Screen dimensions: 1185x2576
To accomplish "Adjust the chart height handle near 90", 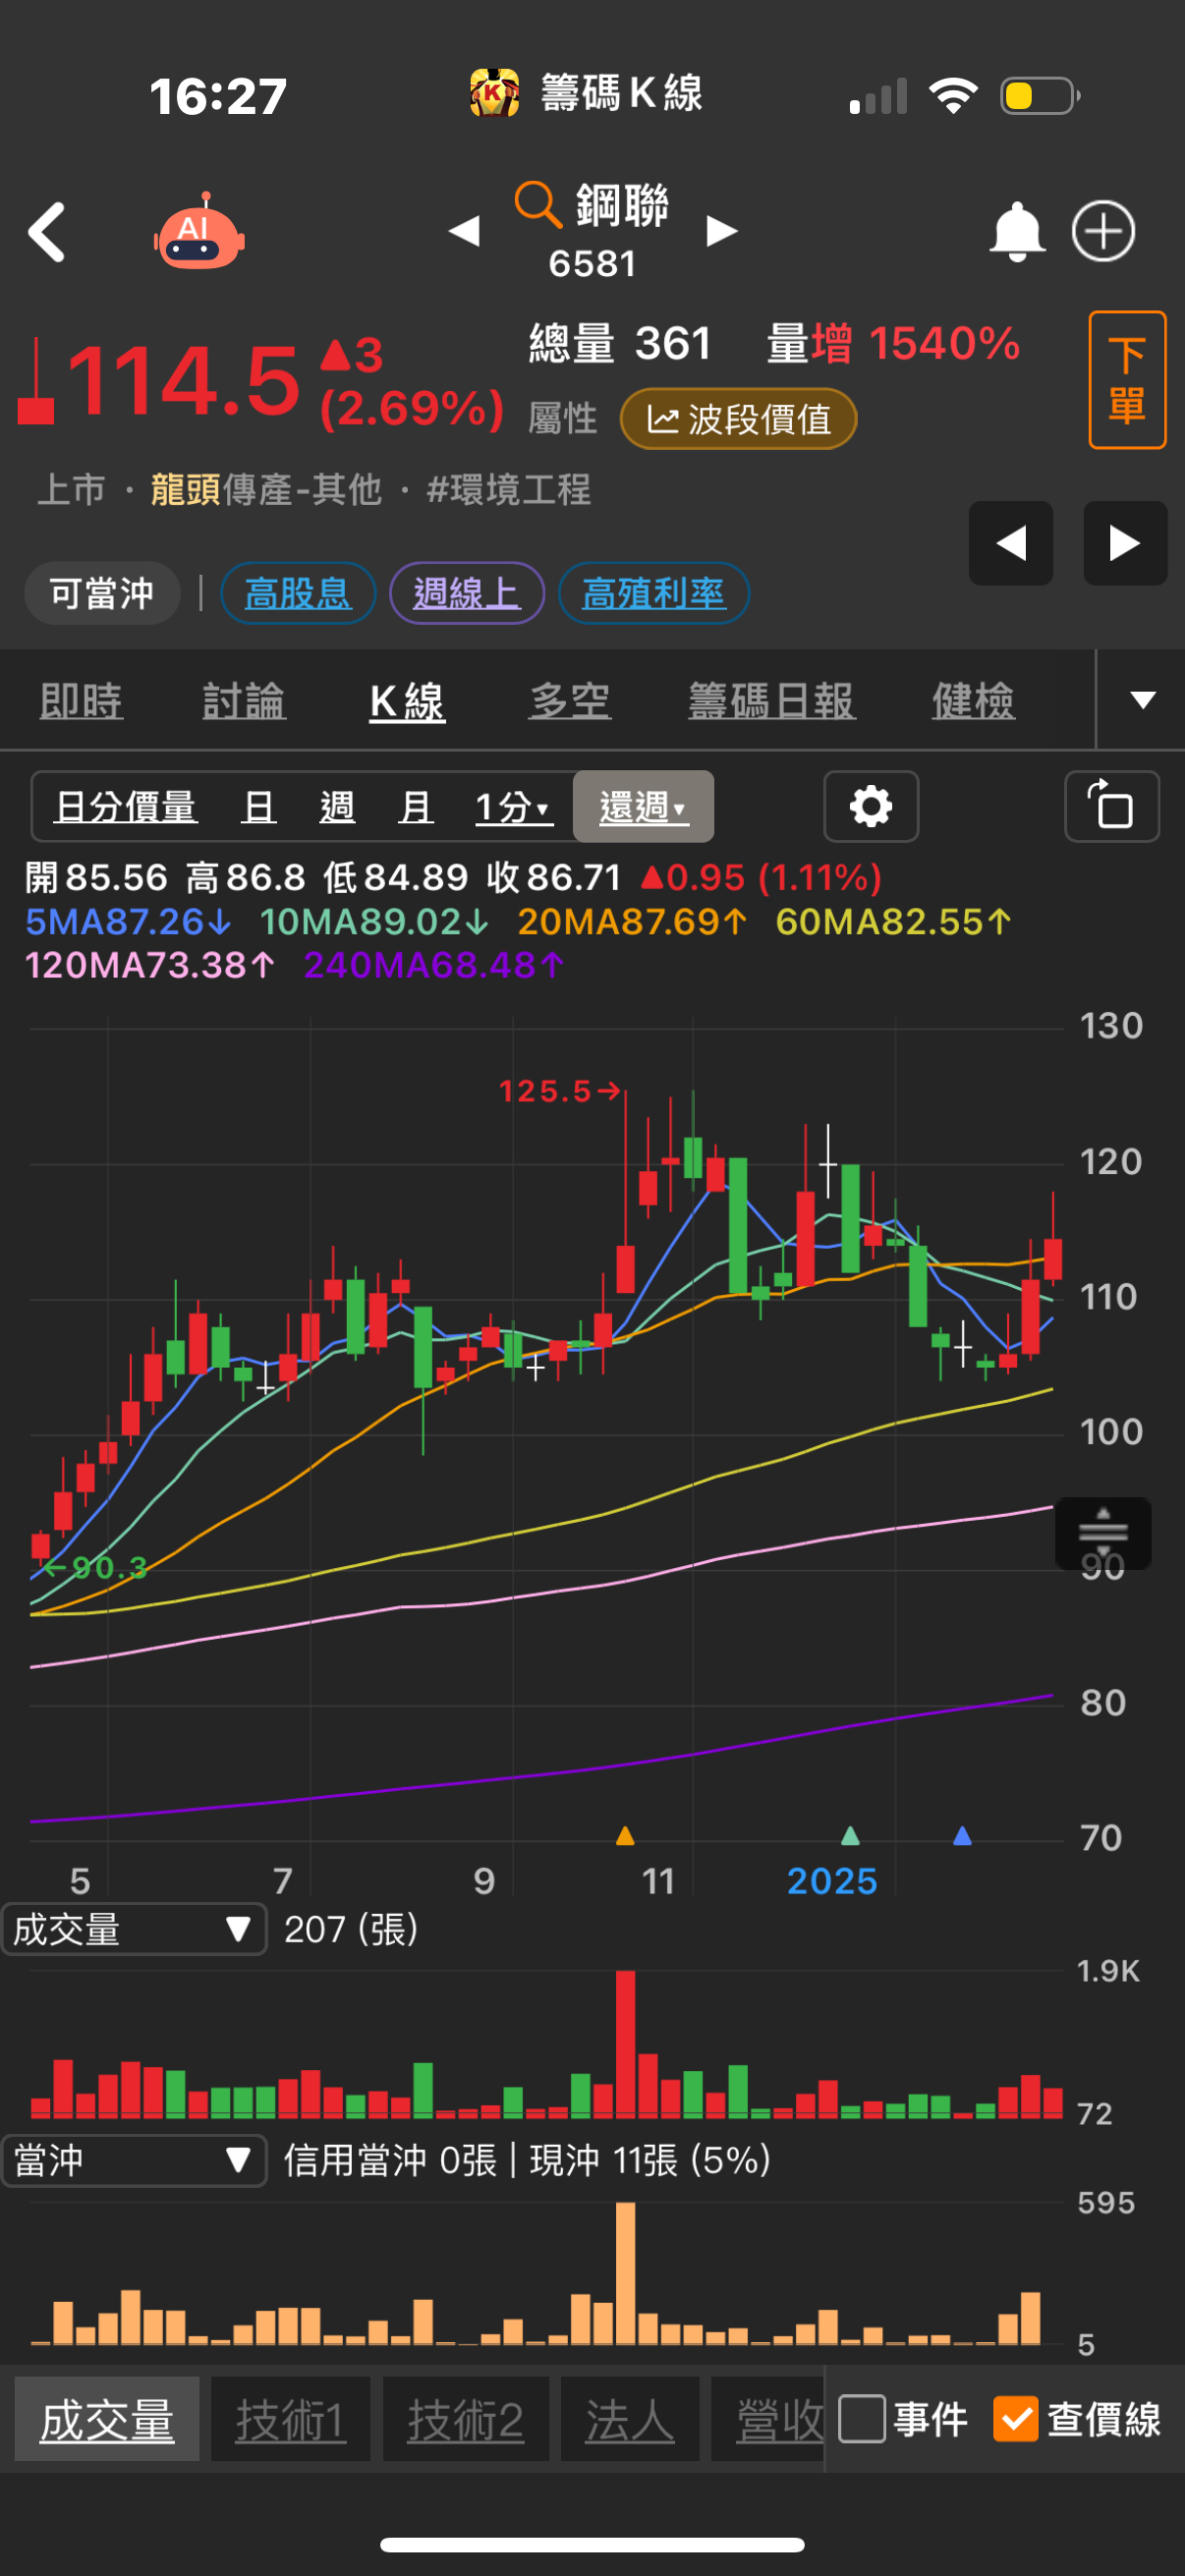I will 1103,1533.
